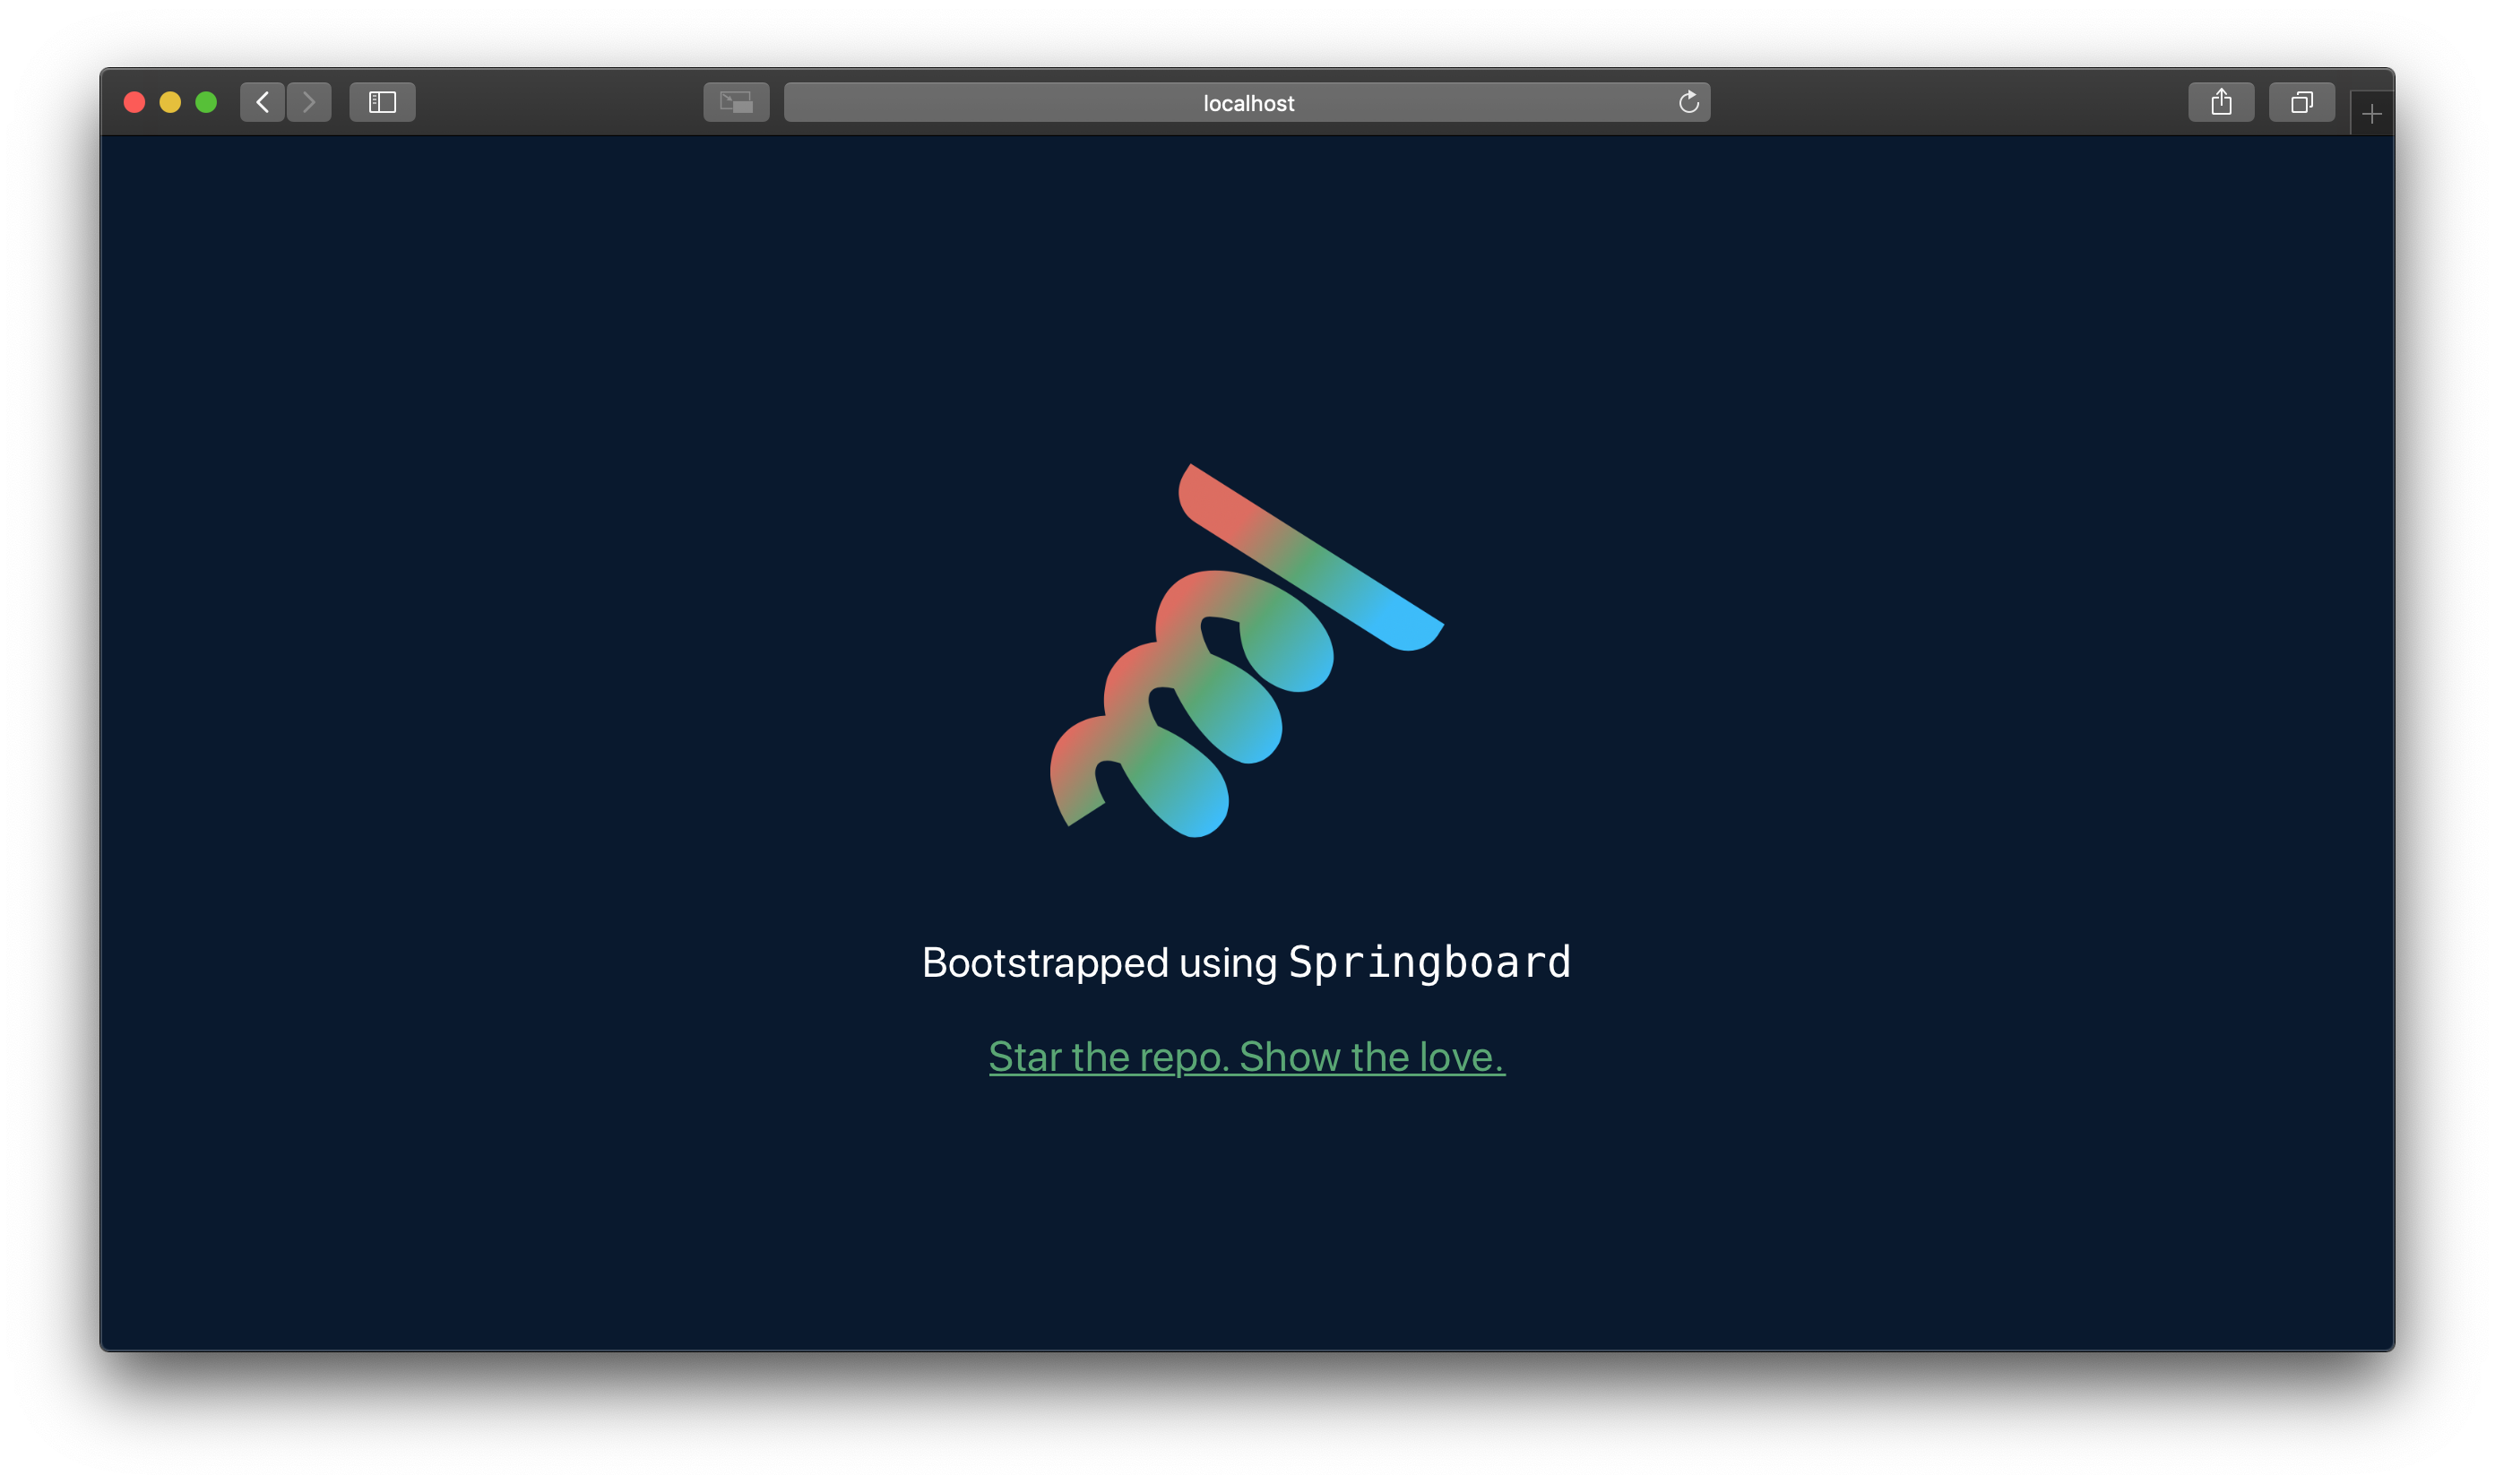Open the "Star the repo. Show the love." link
Viewport: 2495px width, 1484px height.
click(x=1246, y=1057)
